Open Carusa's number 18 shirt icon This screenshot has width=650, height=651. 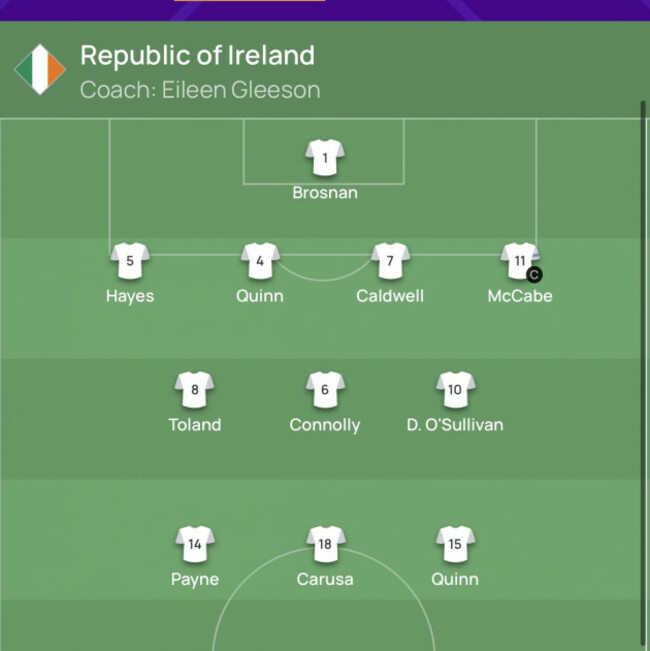coord(325,545)
